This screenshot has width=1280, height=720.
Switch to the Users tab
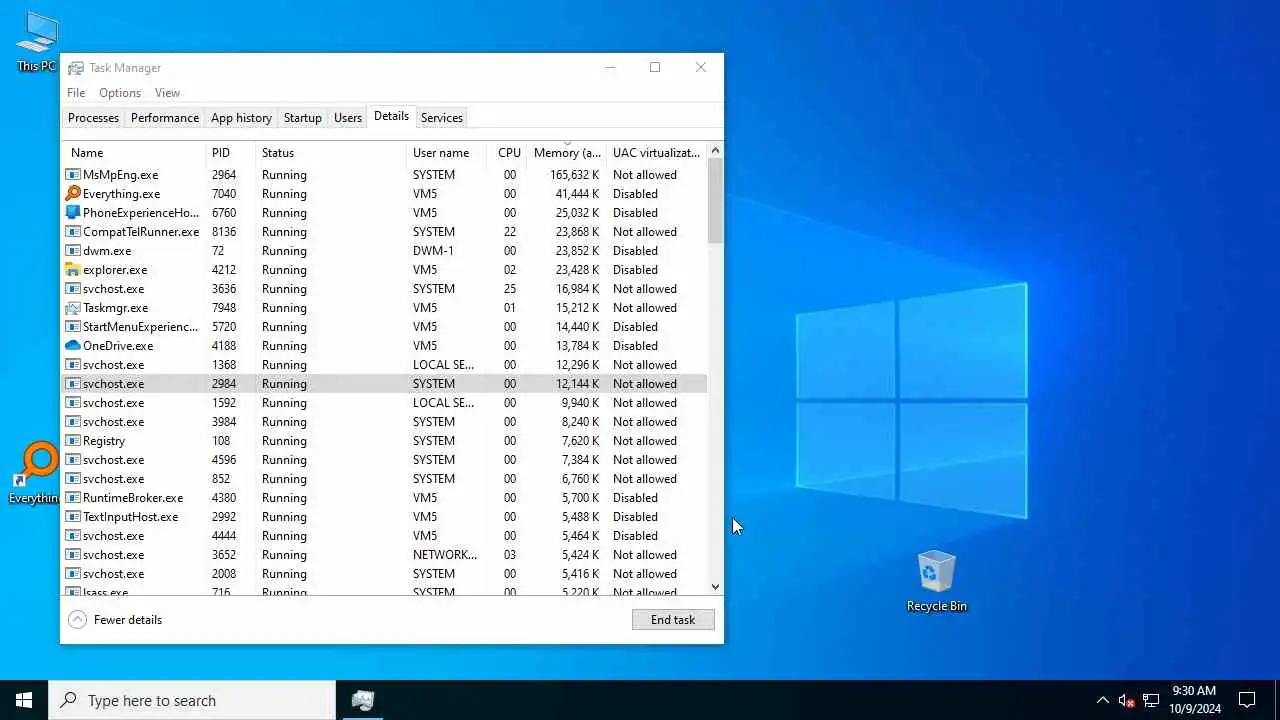pyautogui.click(x=348, y=118)
